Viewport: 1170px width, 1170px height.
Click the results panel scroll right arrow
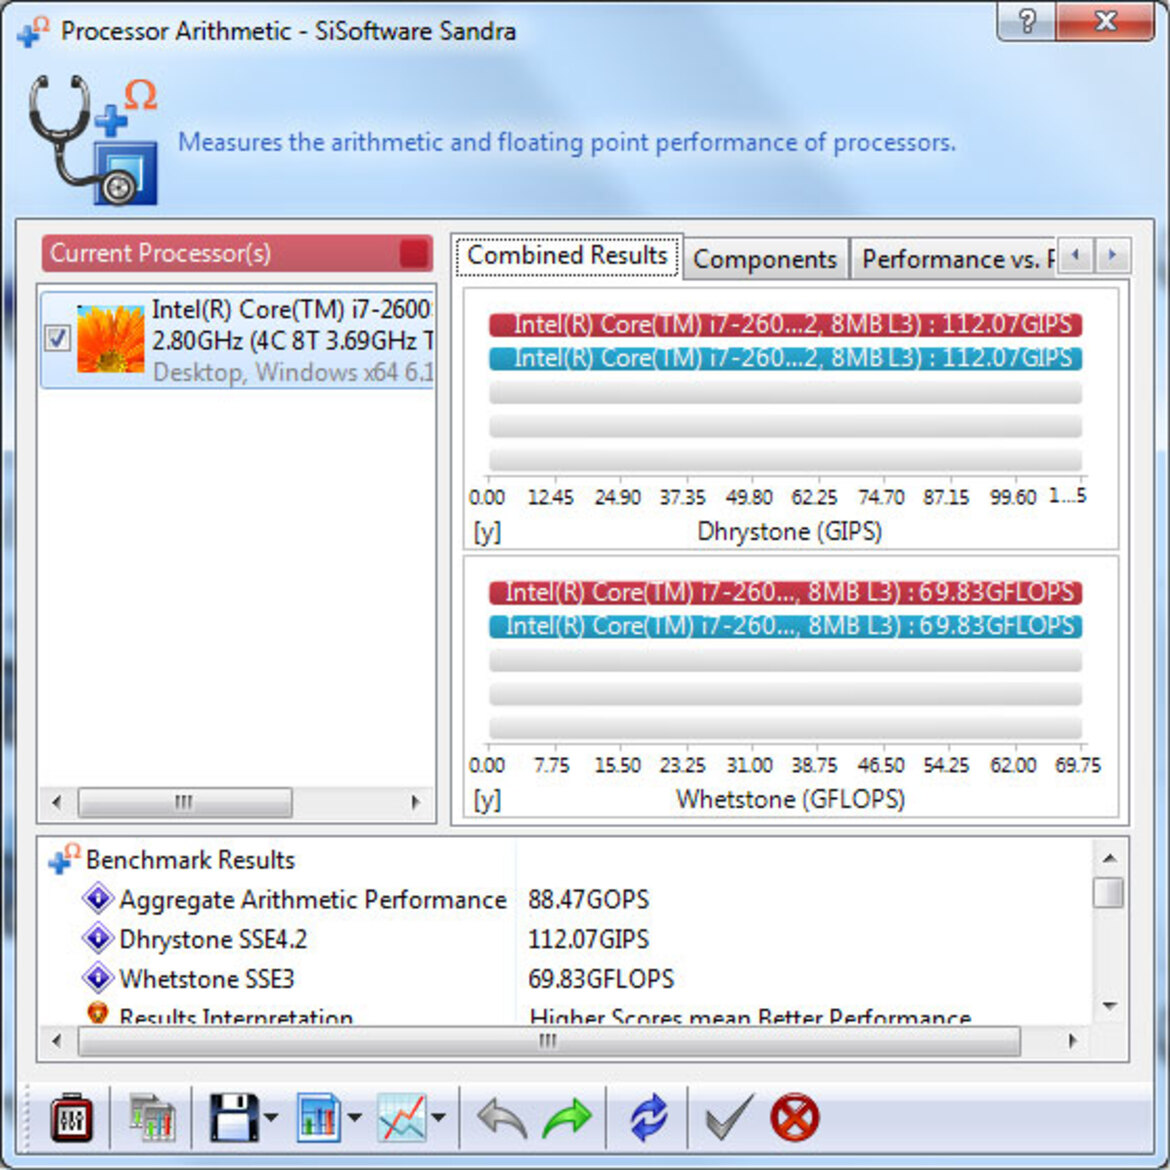[x=1072, y=1041]
